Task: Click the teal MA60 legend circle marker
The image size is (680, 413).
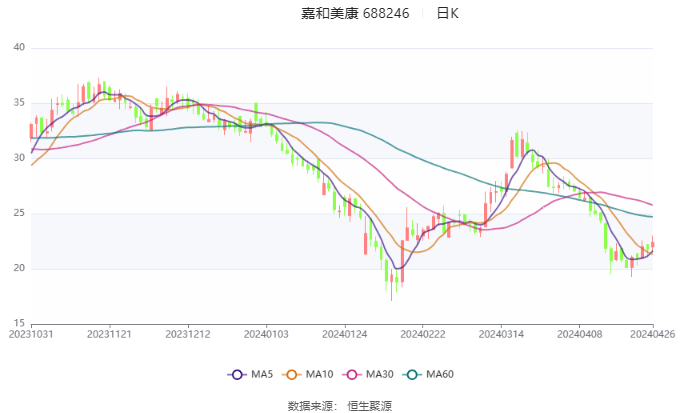Action: [x=411, y=374]
